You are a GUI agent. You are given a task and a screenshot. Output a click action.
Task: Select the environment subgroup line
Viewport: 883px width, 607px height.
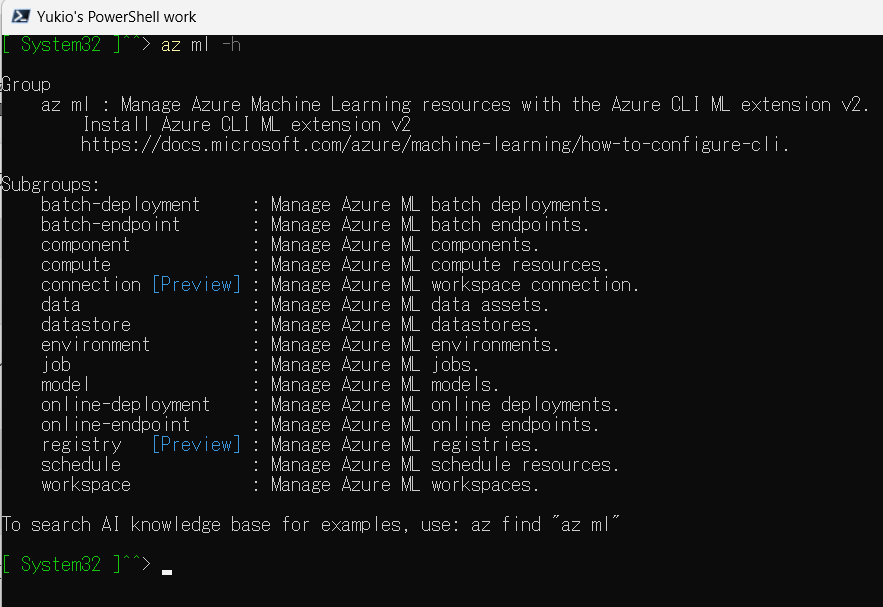pos(95,344)
